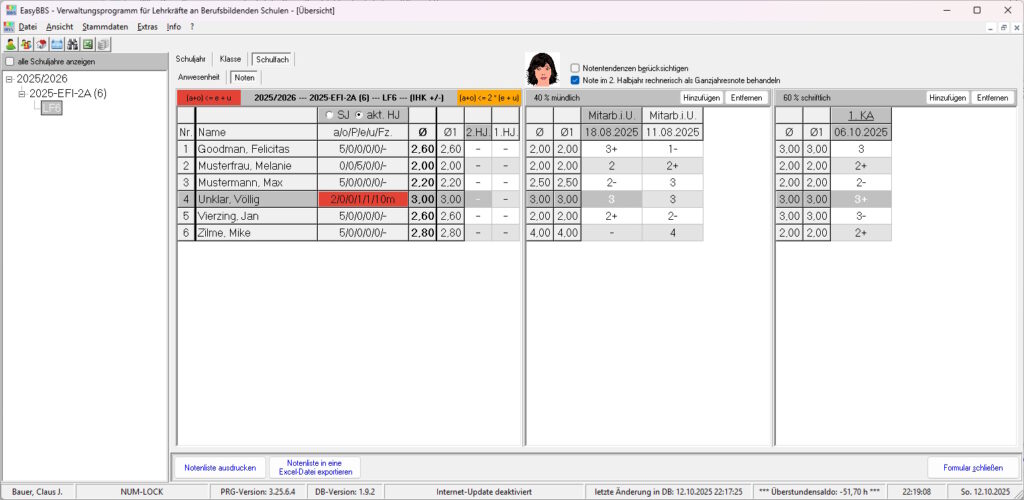
Task: Check 'Notentendenzen berücksichtigen' option
Action: click(575, 68)
